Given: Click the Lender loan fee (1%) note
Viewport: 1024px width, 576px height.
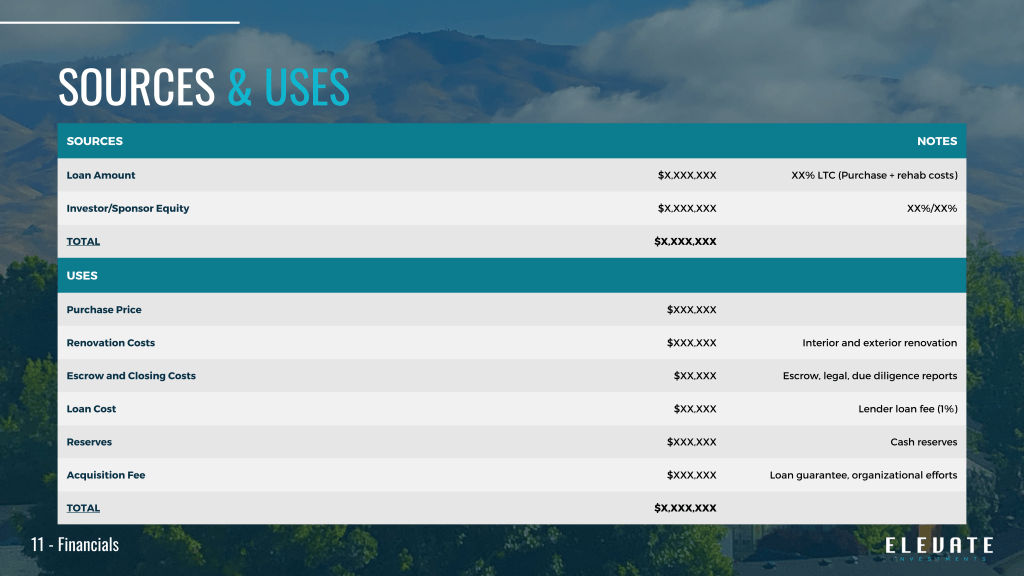Looking at the screenshot, I should [907, 408].
